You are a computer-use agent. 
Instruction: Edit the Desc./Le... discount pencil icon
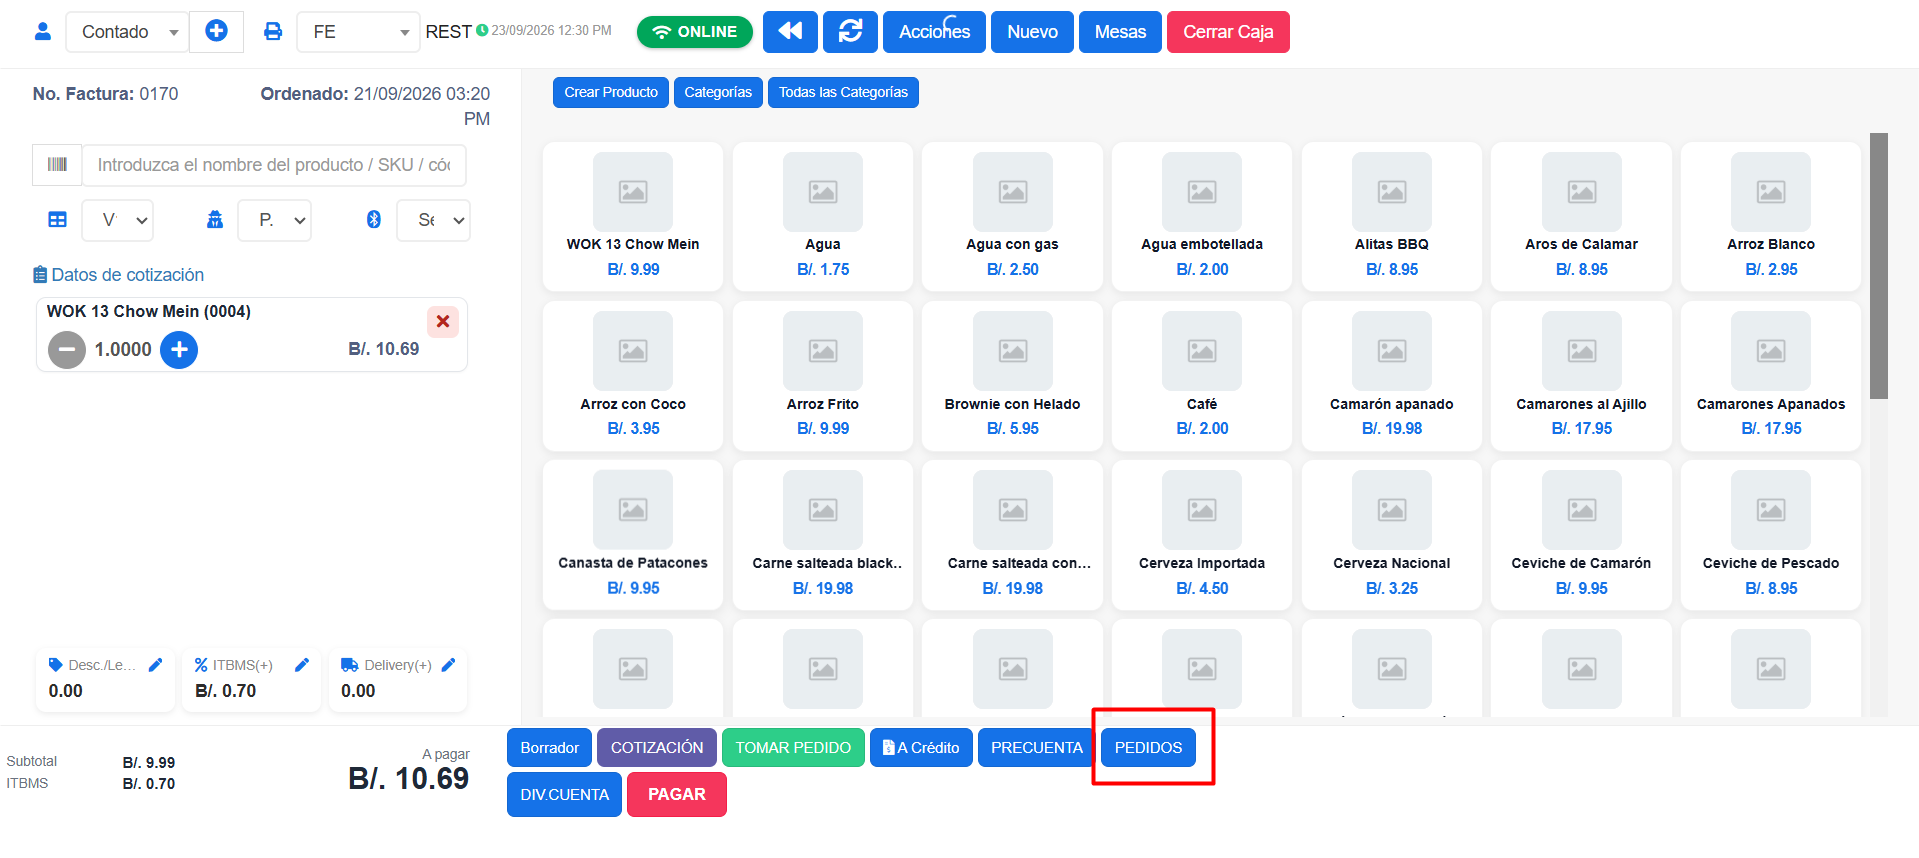pos(155,665)
